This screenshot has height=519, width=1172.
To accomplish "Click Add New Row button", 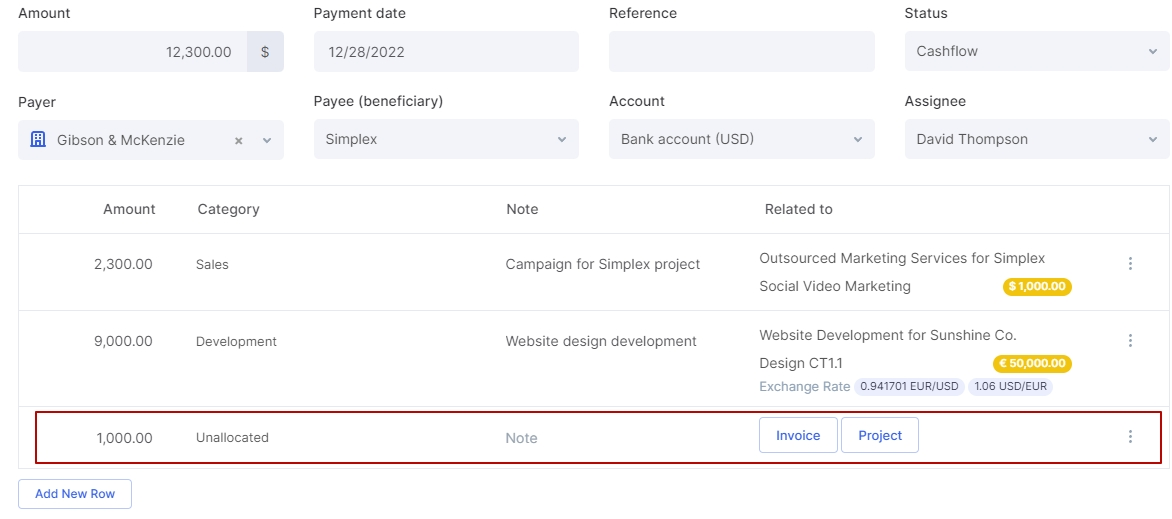I will [x=75, y=494].
